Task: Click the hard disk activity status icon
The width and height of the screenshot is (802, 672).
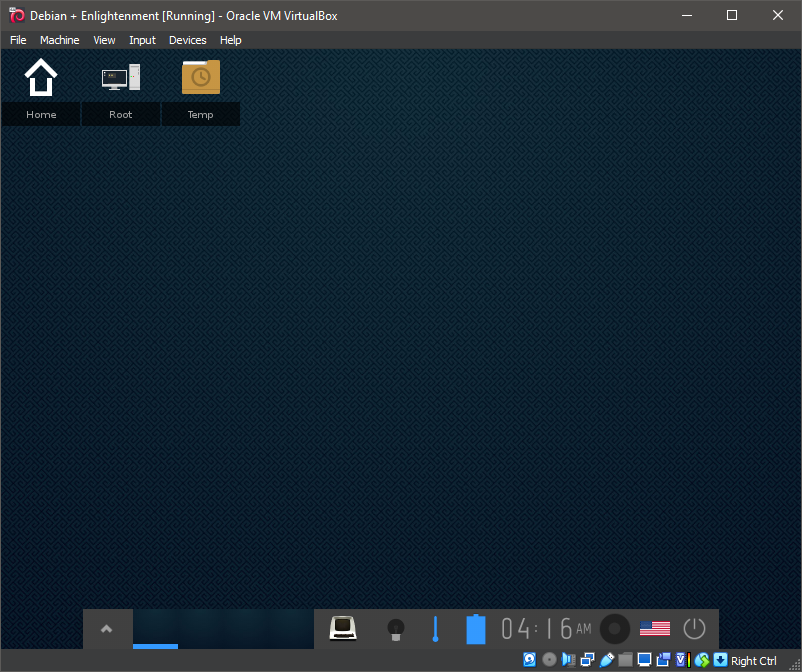Action: click(x=529, y=660)
